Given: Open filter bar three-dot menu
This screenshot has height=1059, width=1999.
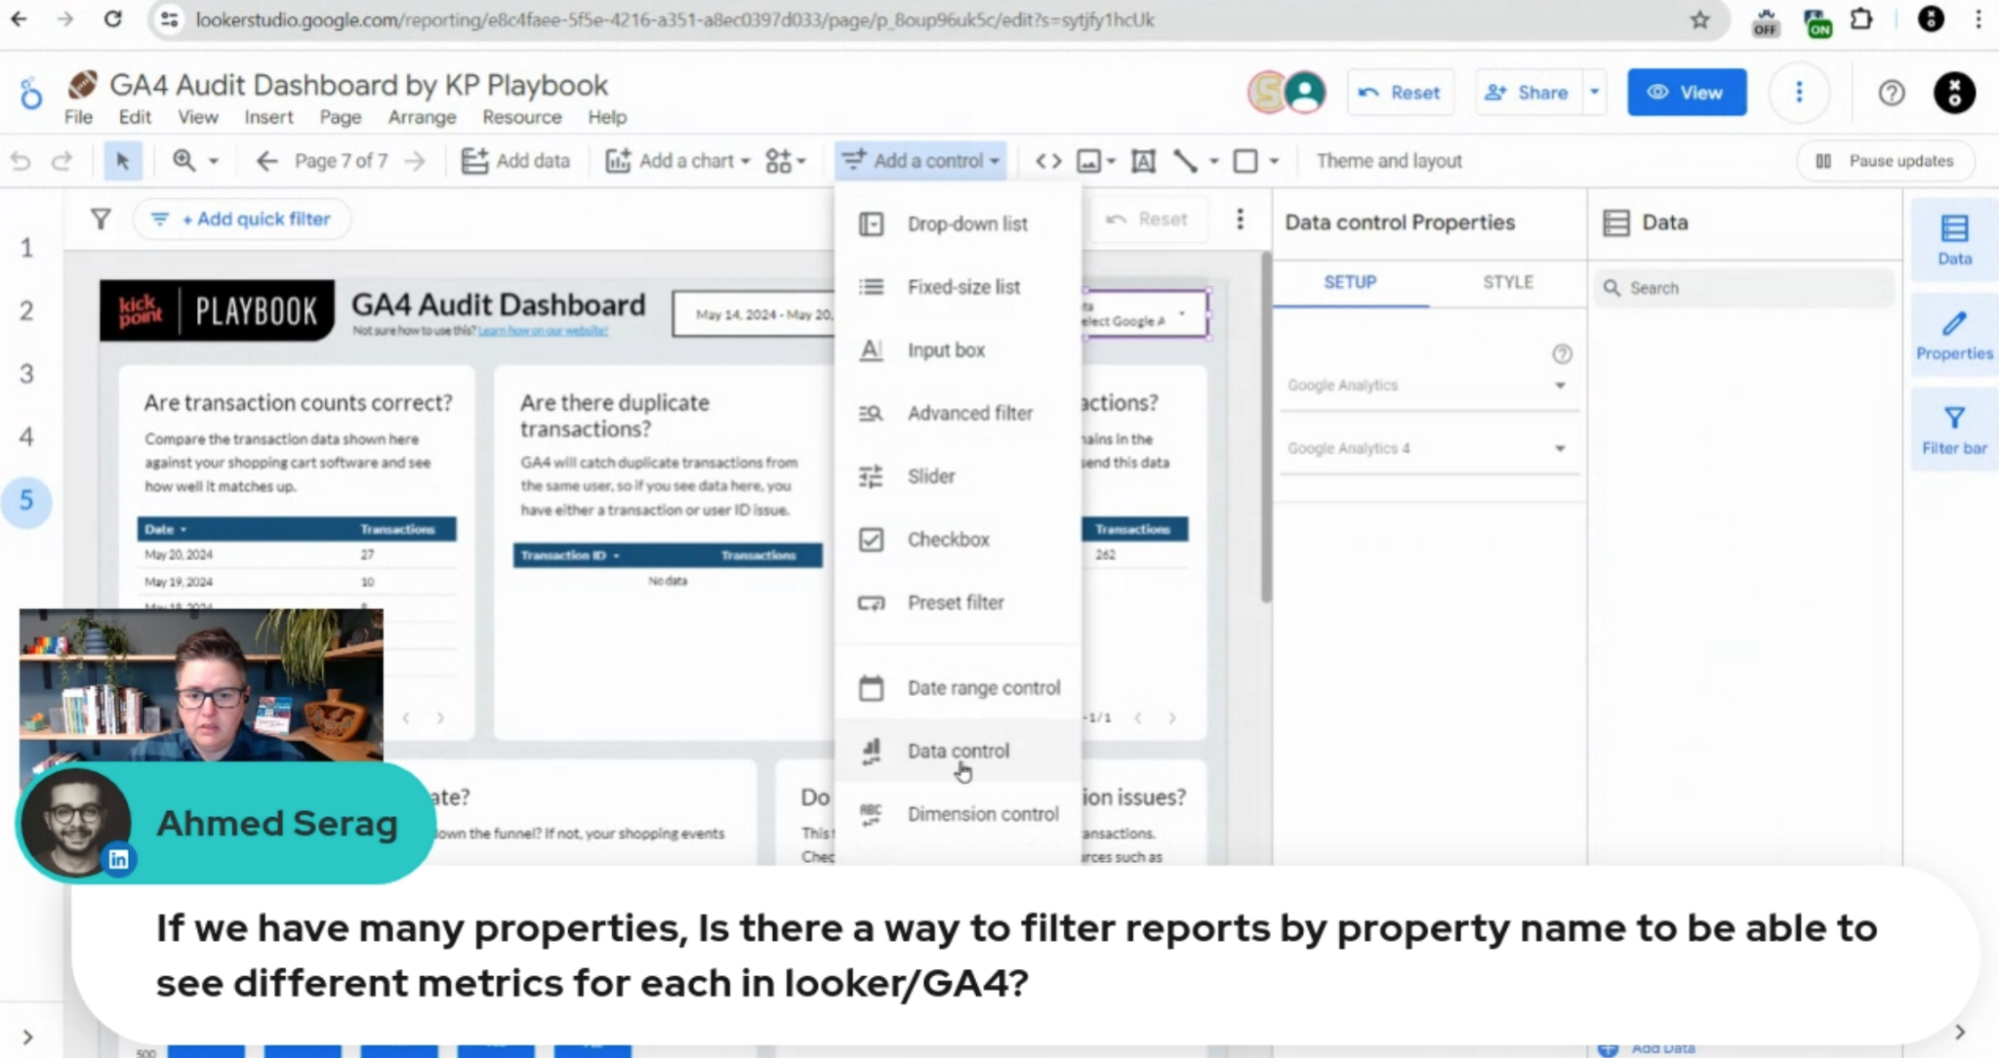Looking at the screenshot, I should tap(1240, 219).
